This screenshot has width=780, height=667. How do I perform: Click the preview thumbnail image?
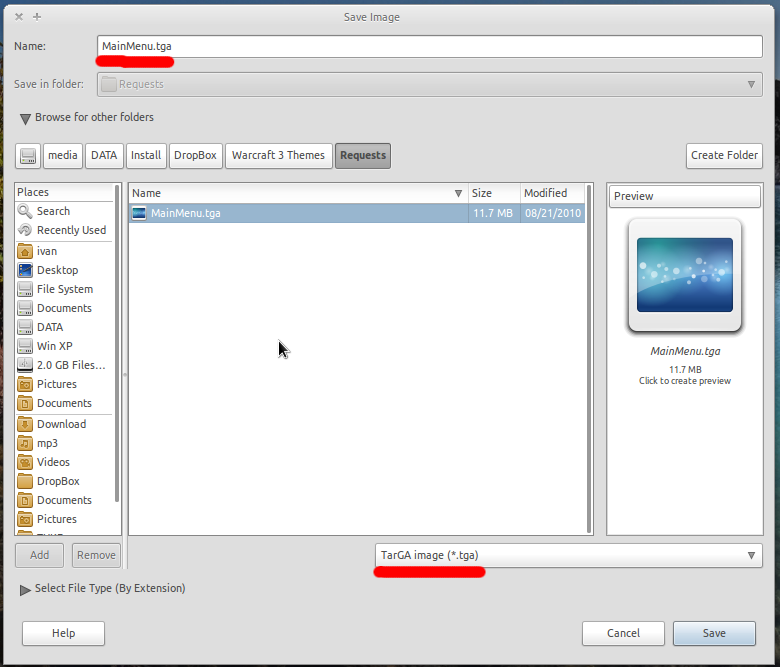(684, 275)
